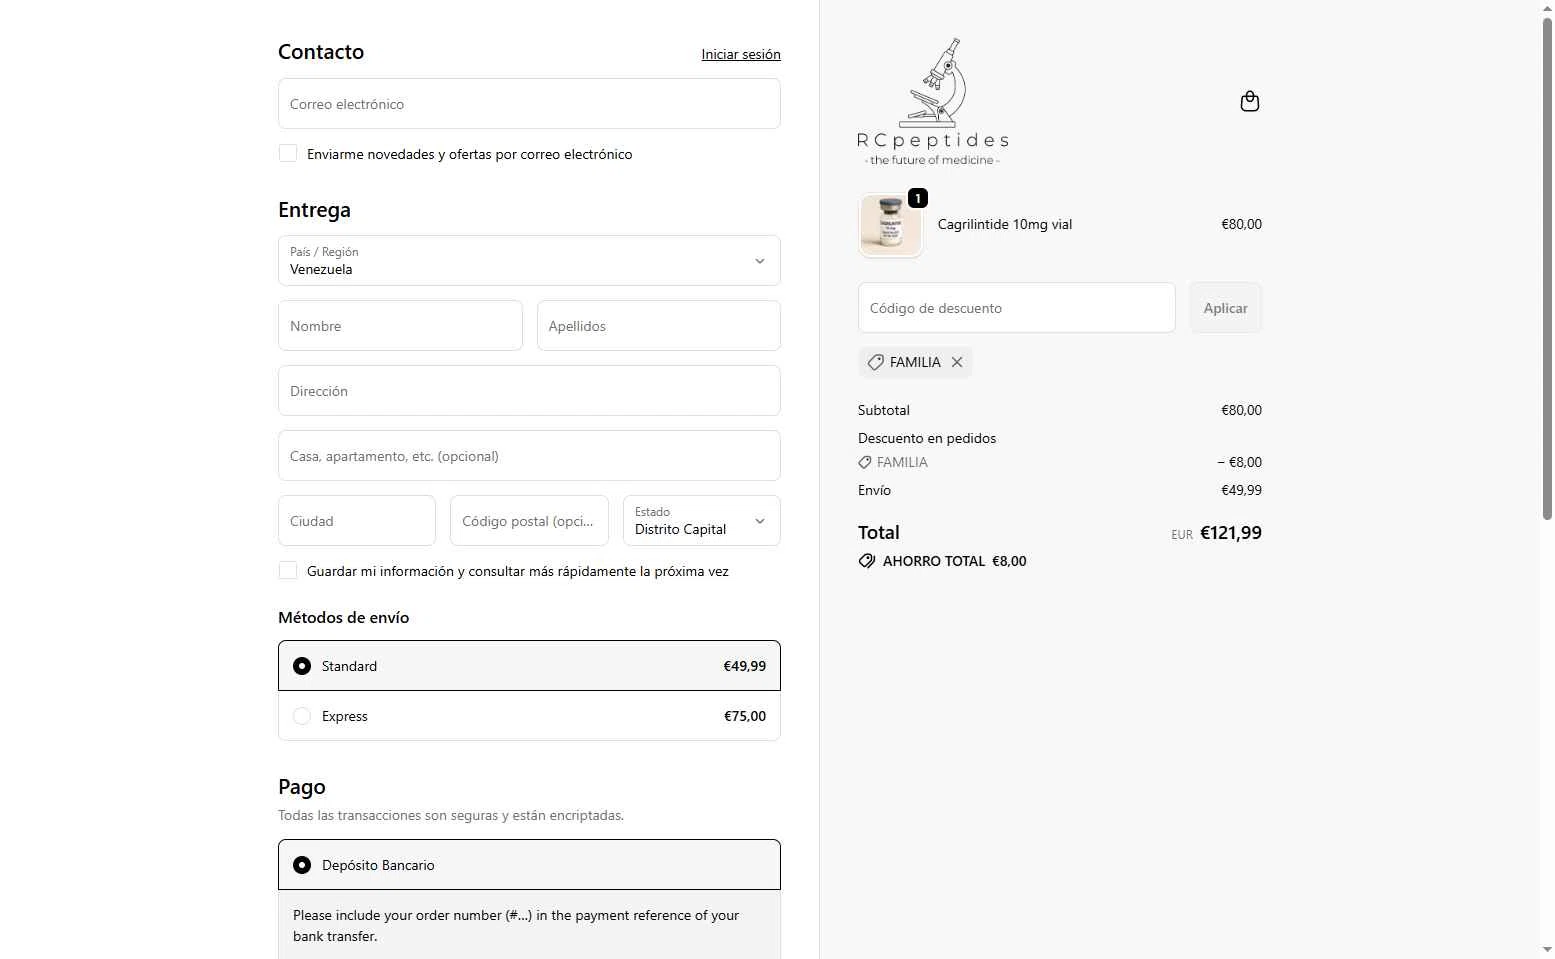Screen dimensions: 1555x959
Task: Click the RCpeptides microscope logo
Action: 933,102
